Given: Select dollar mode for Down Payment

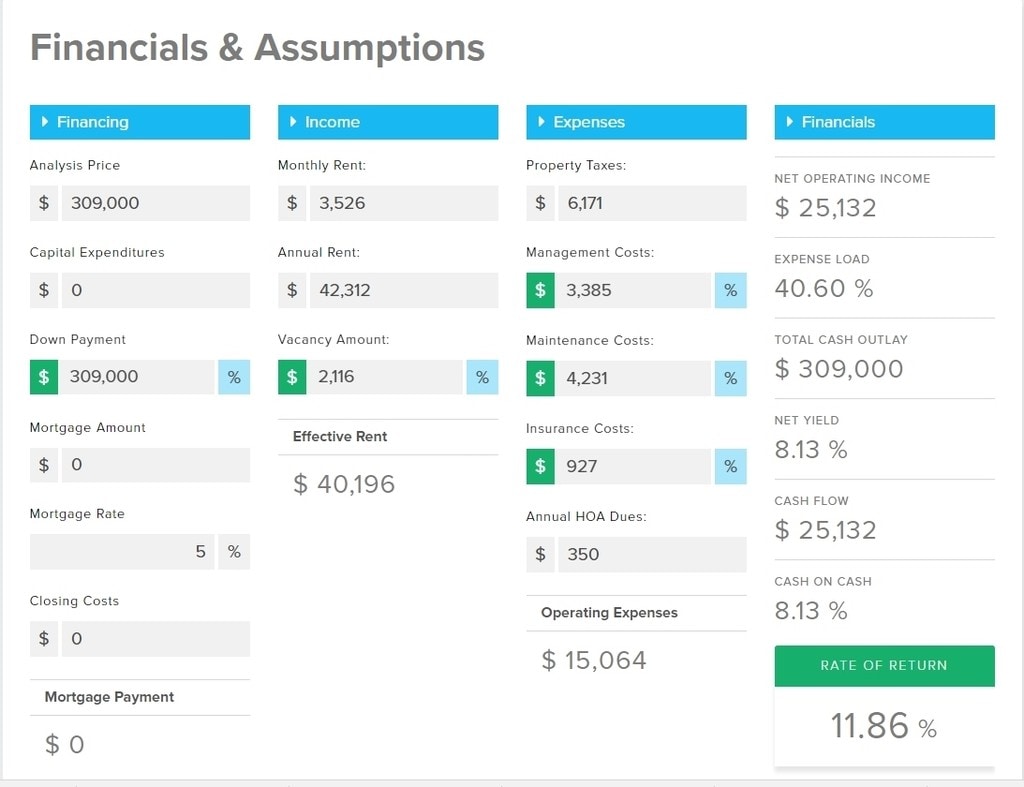Looking at the screenshot, I should (x=44, y=377).
